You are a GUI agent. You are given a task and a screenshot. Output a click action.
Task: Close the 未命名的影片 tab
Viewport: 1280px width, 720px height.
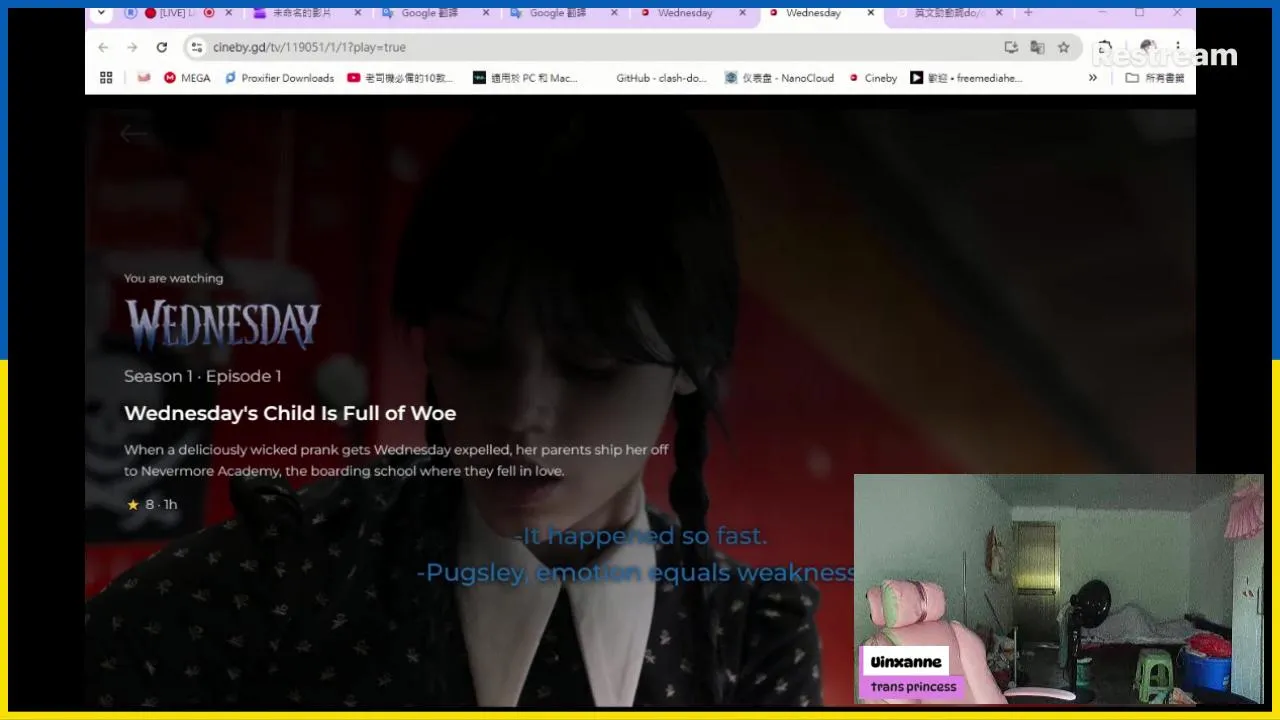pos(359,13)
